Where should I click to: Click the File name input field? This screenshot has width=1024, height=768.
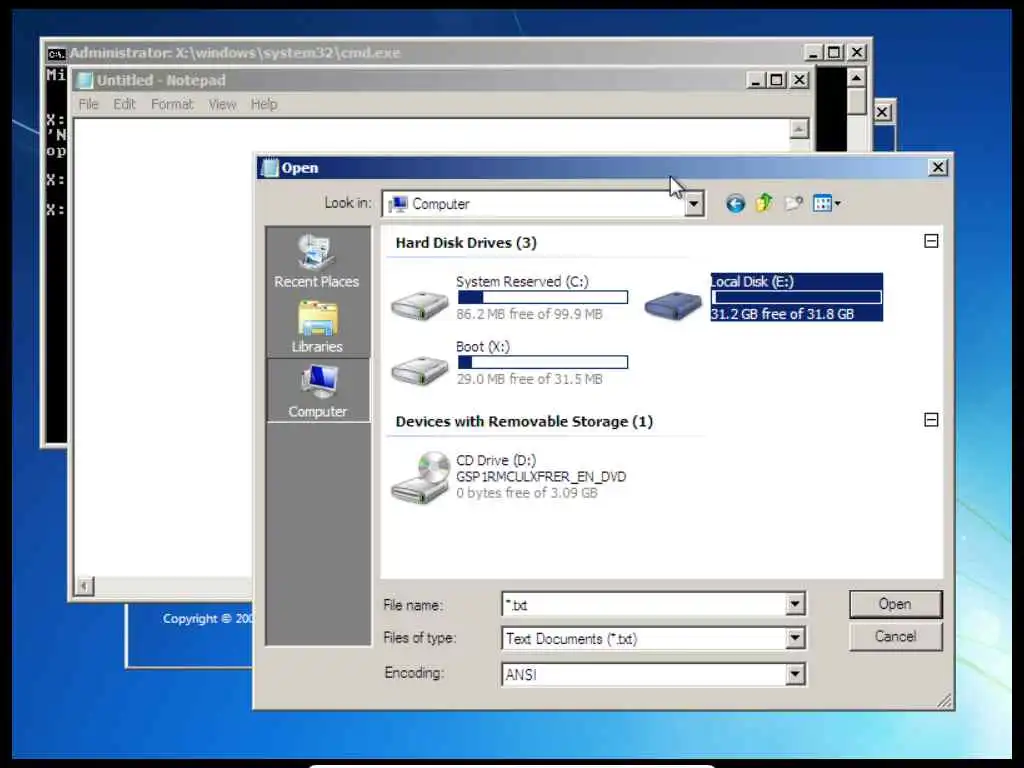pos(645,604)
